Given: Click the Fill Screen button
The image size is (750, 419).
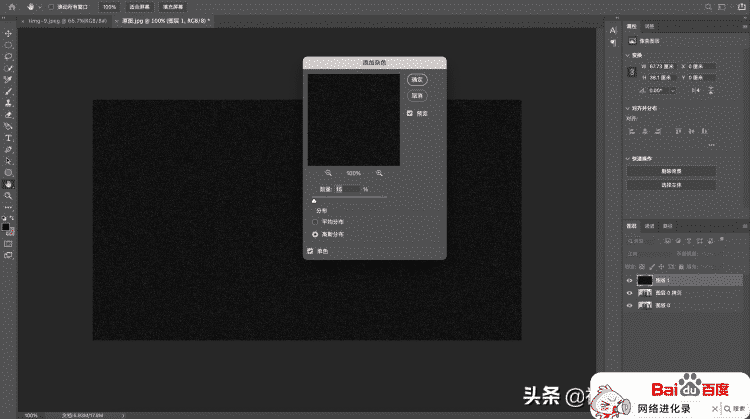Looking at the screenshot, I should (x=173, y=7).
